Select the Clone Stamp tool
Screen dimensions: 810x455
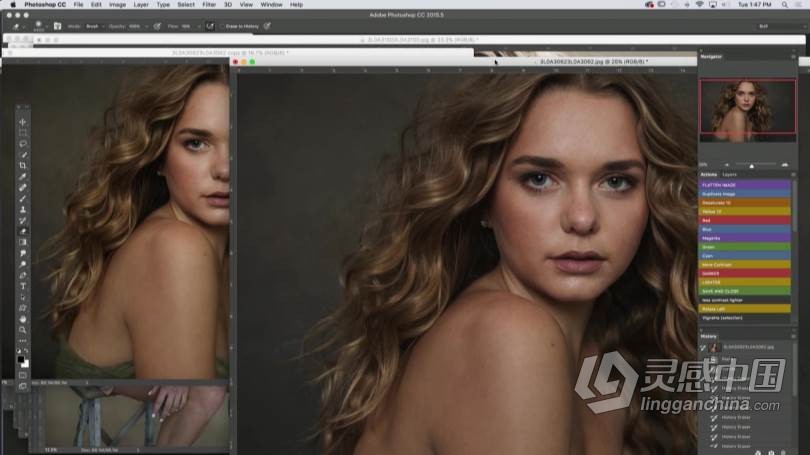23,210
